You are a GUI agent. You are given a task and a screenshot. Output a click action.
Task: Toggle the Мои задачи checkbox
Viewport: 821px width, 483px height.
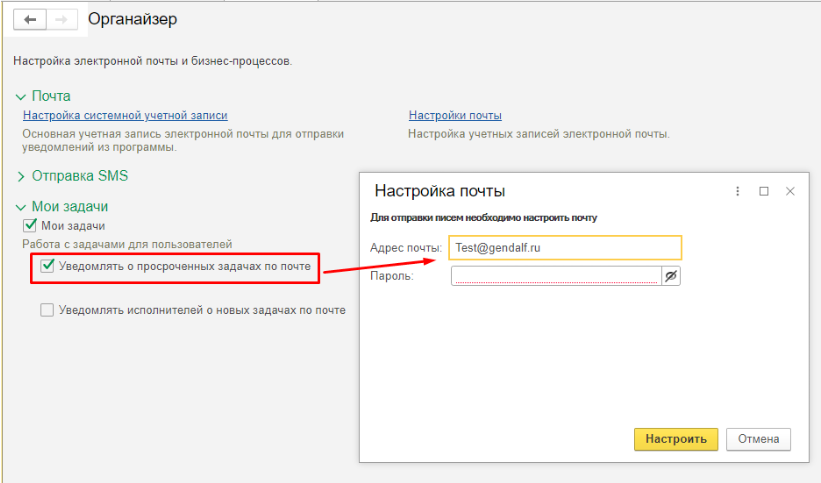tap(30, 226)
